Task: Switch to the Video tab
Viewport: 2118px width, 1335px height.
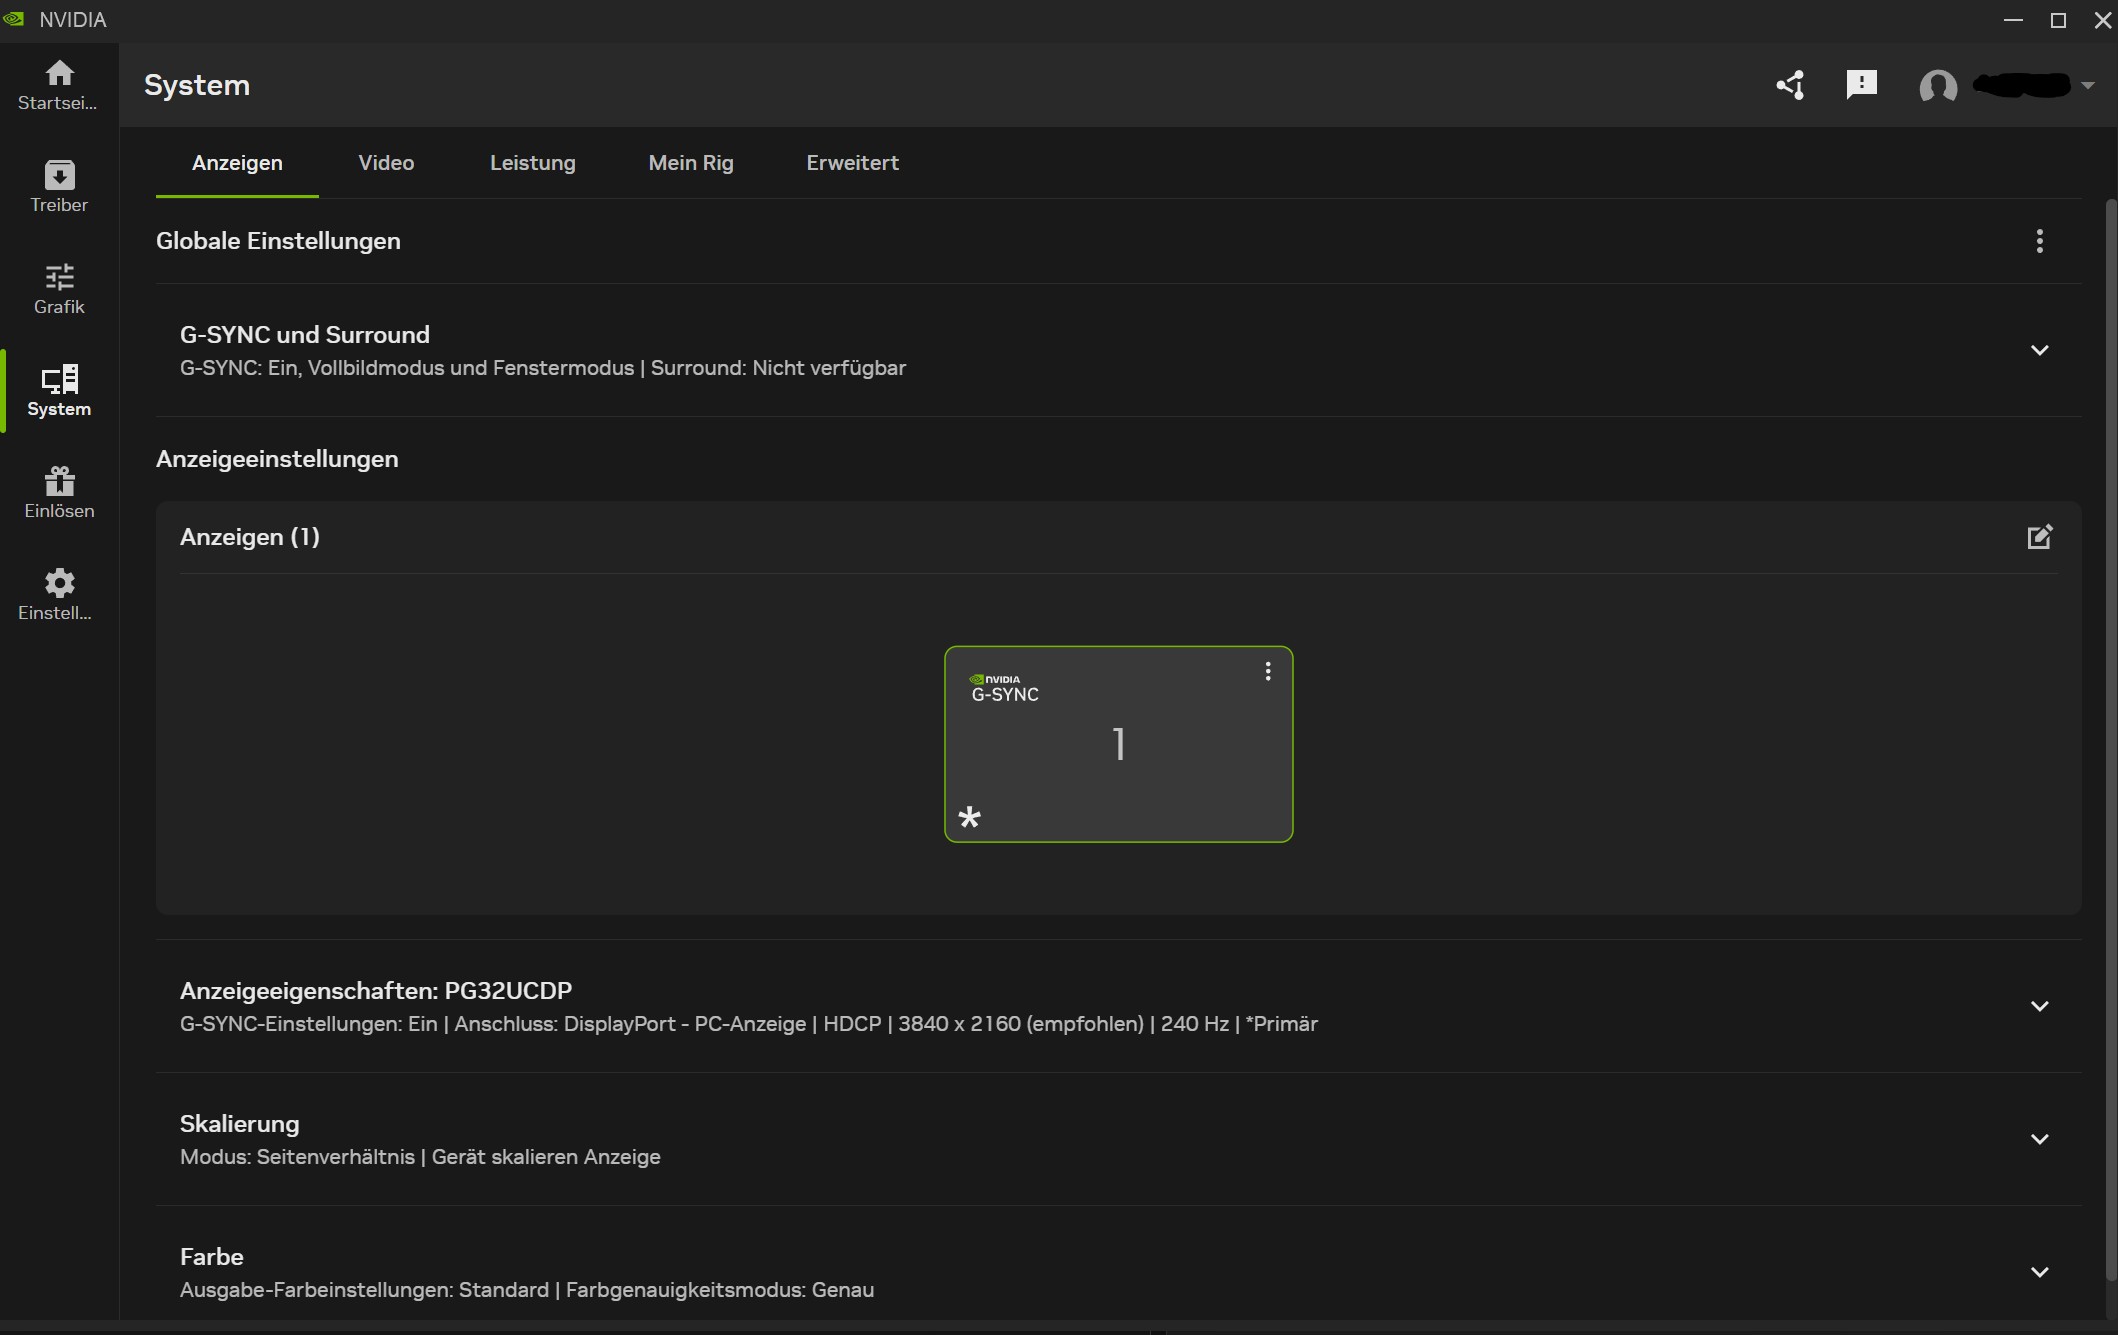Action: coord(386,163)
